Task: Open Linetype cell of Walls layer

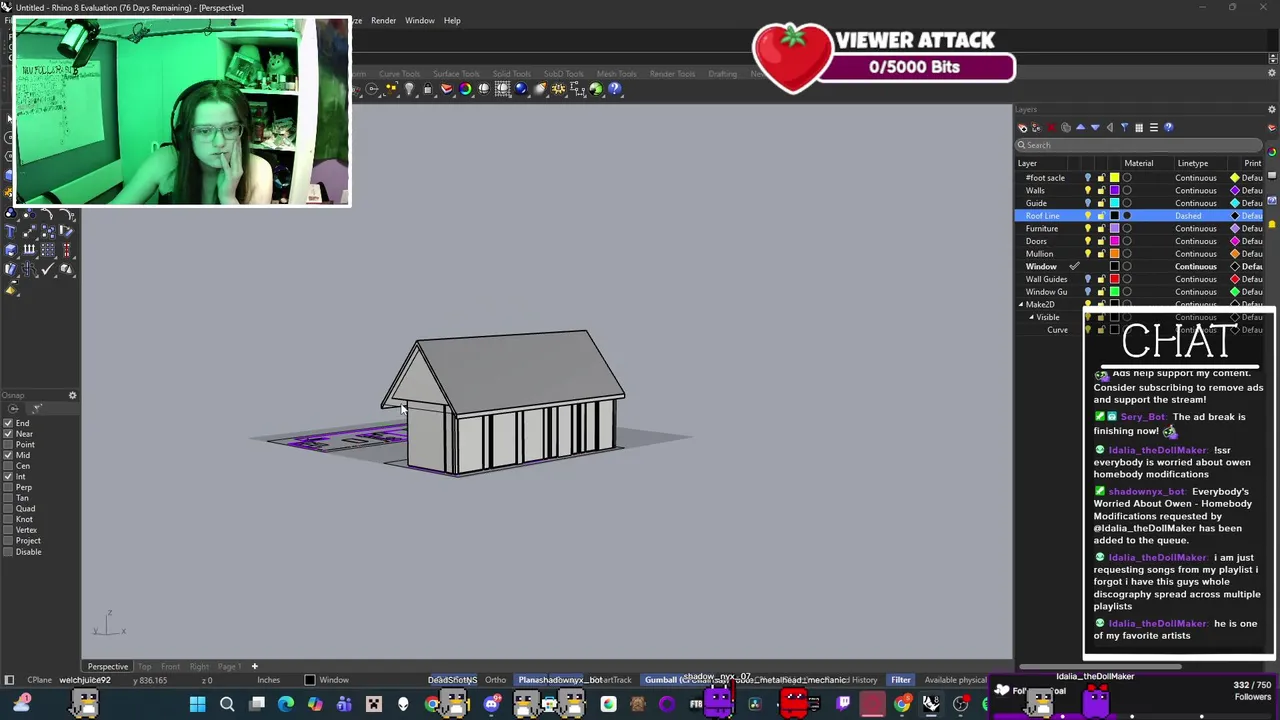Action: 1196,190
